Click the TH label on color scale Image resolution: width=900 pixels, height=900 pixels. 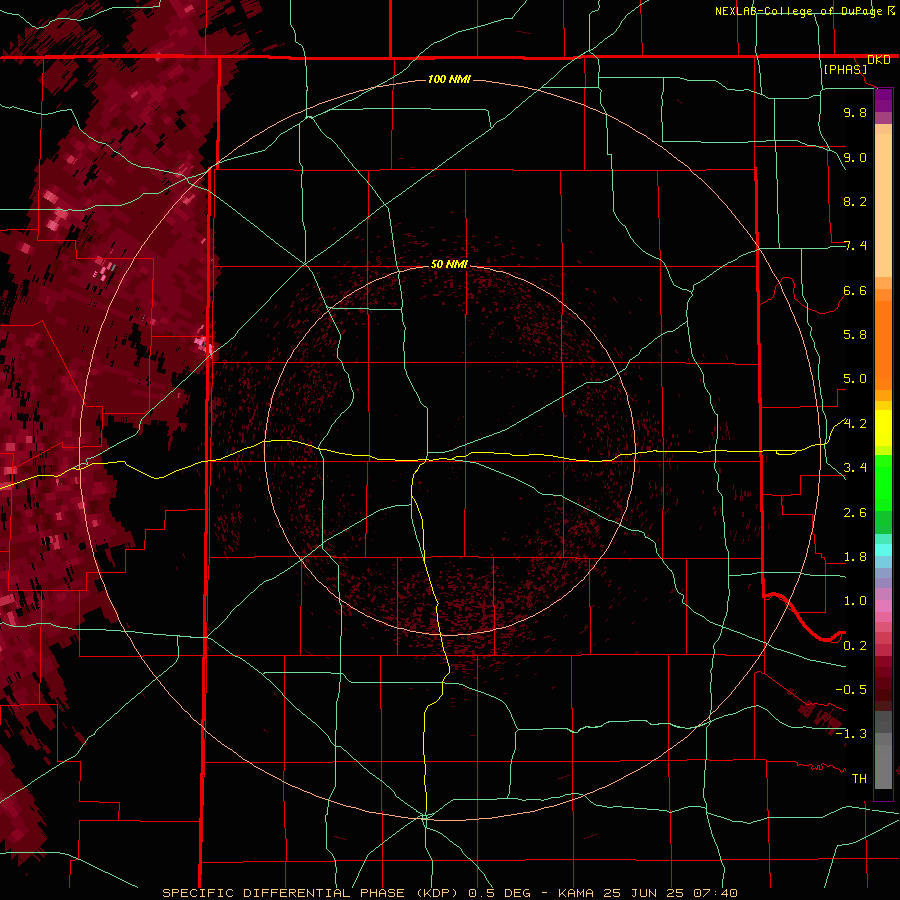coord(859,778)
